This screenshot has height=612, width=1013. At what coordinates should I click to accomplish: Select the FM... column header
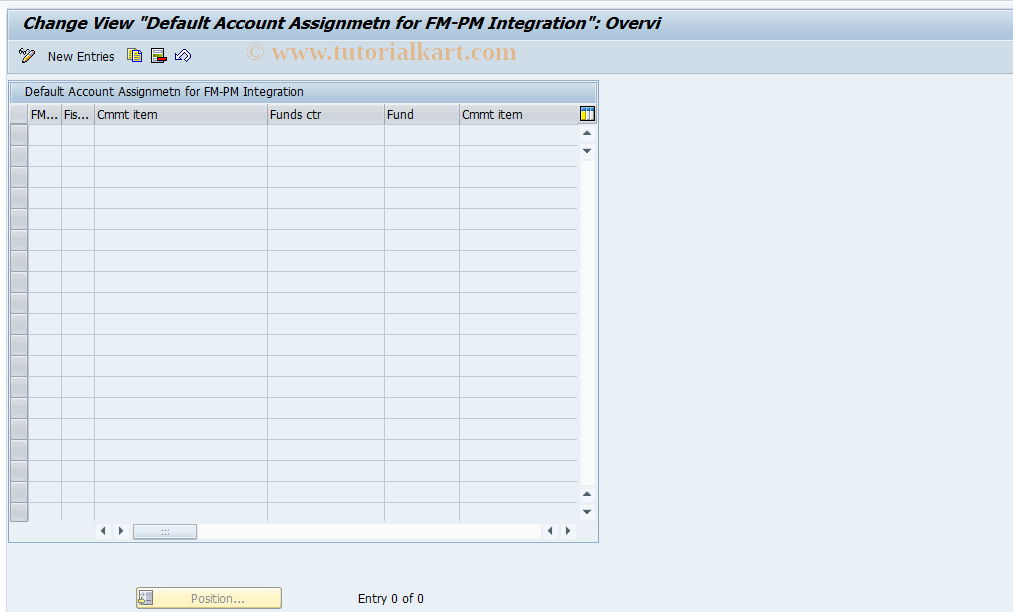45,114
